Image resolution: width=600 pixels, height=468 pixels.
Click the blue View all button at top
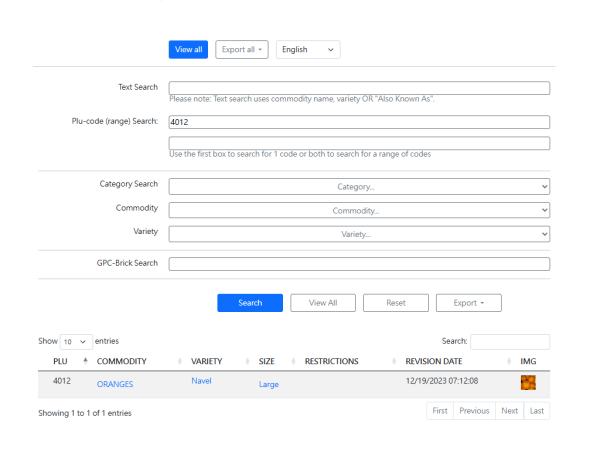(x=188, y=49)
